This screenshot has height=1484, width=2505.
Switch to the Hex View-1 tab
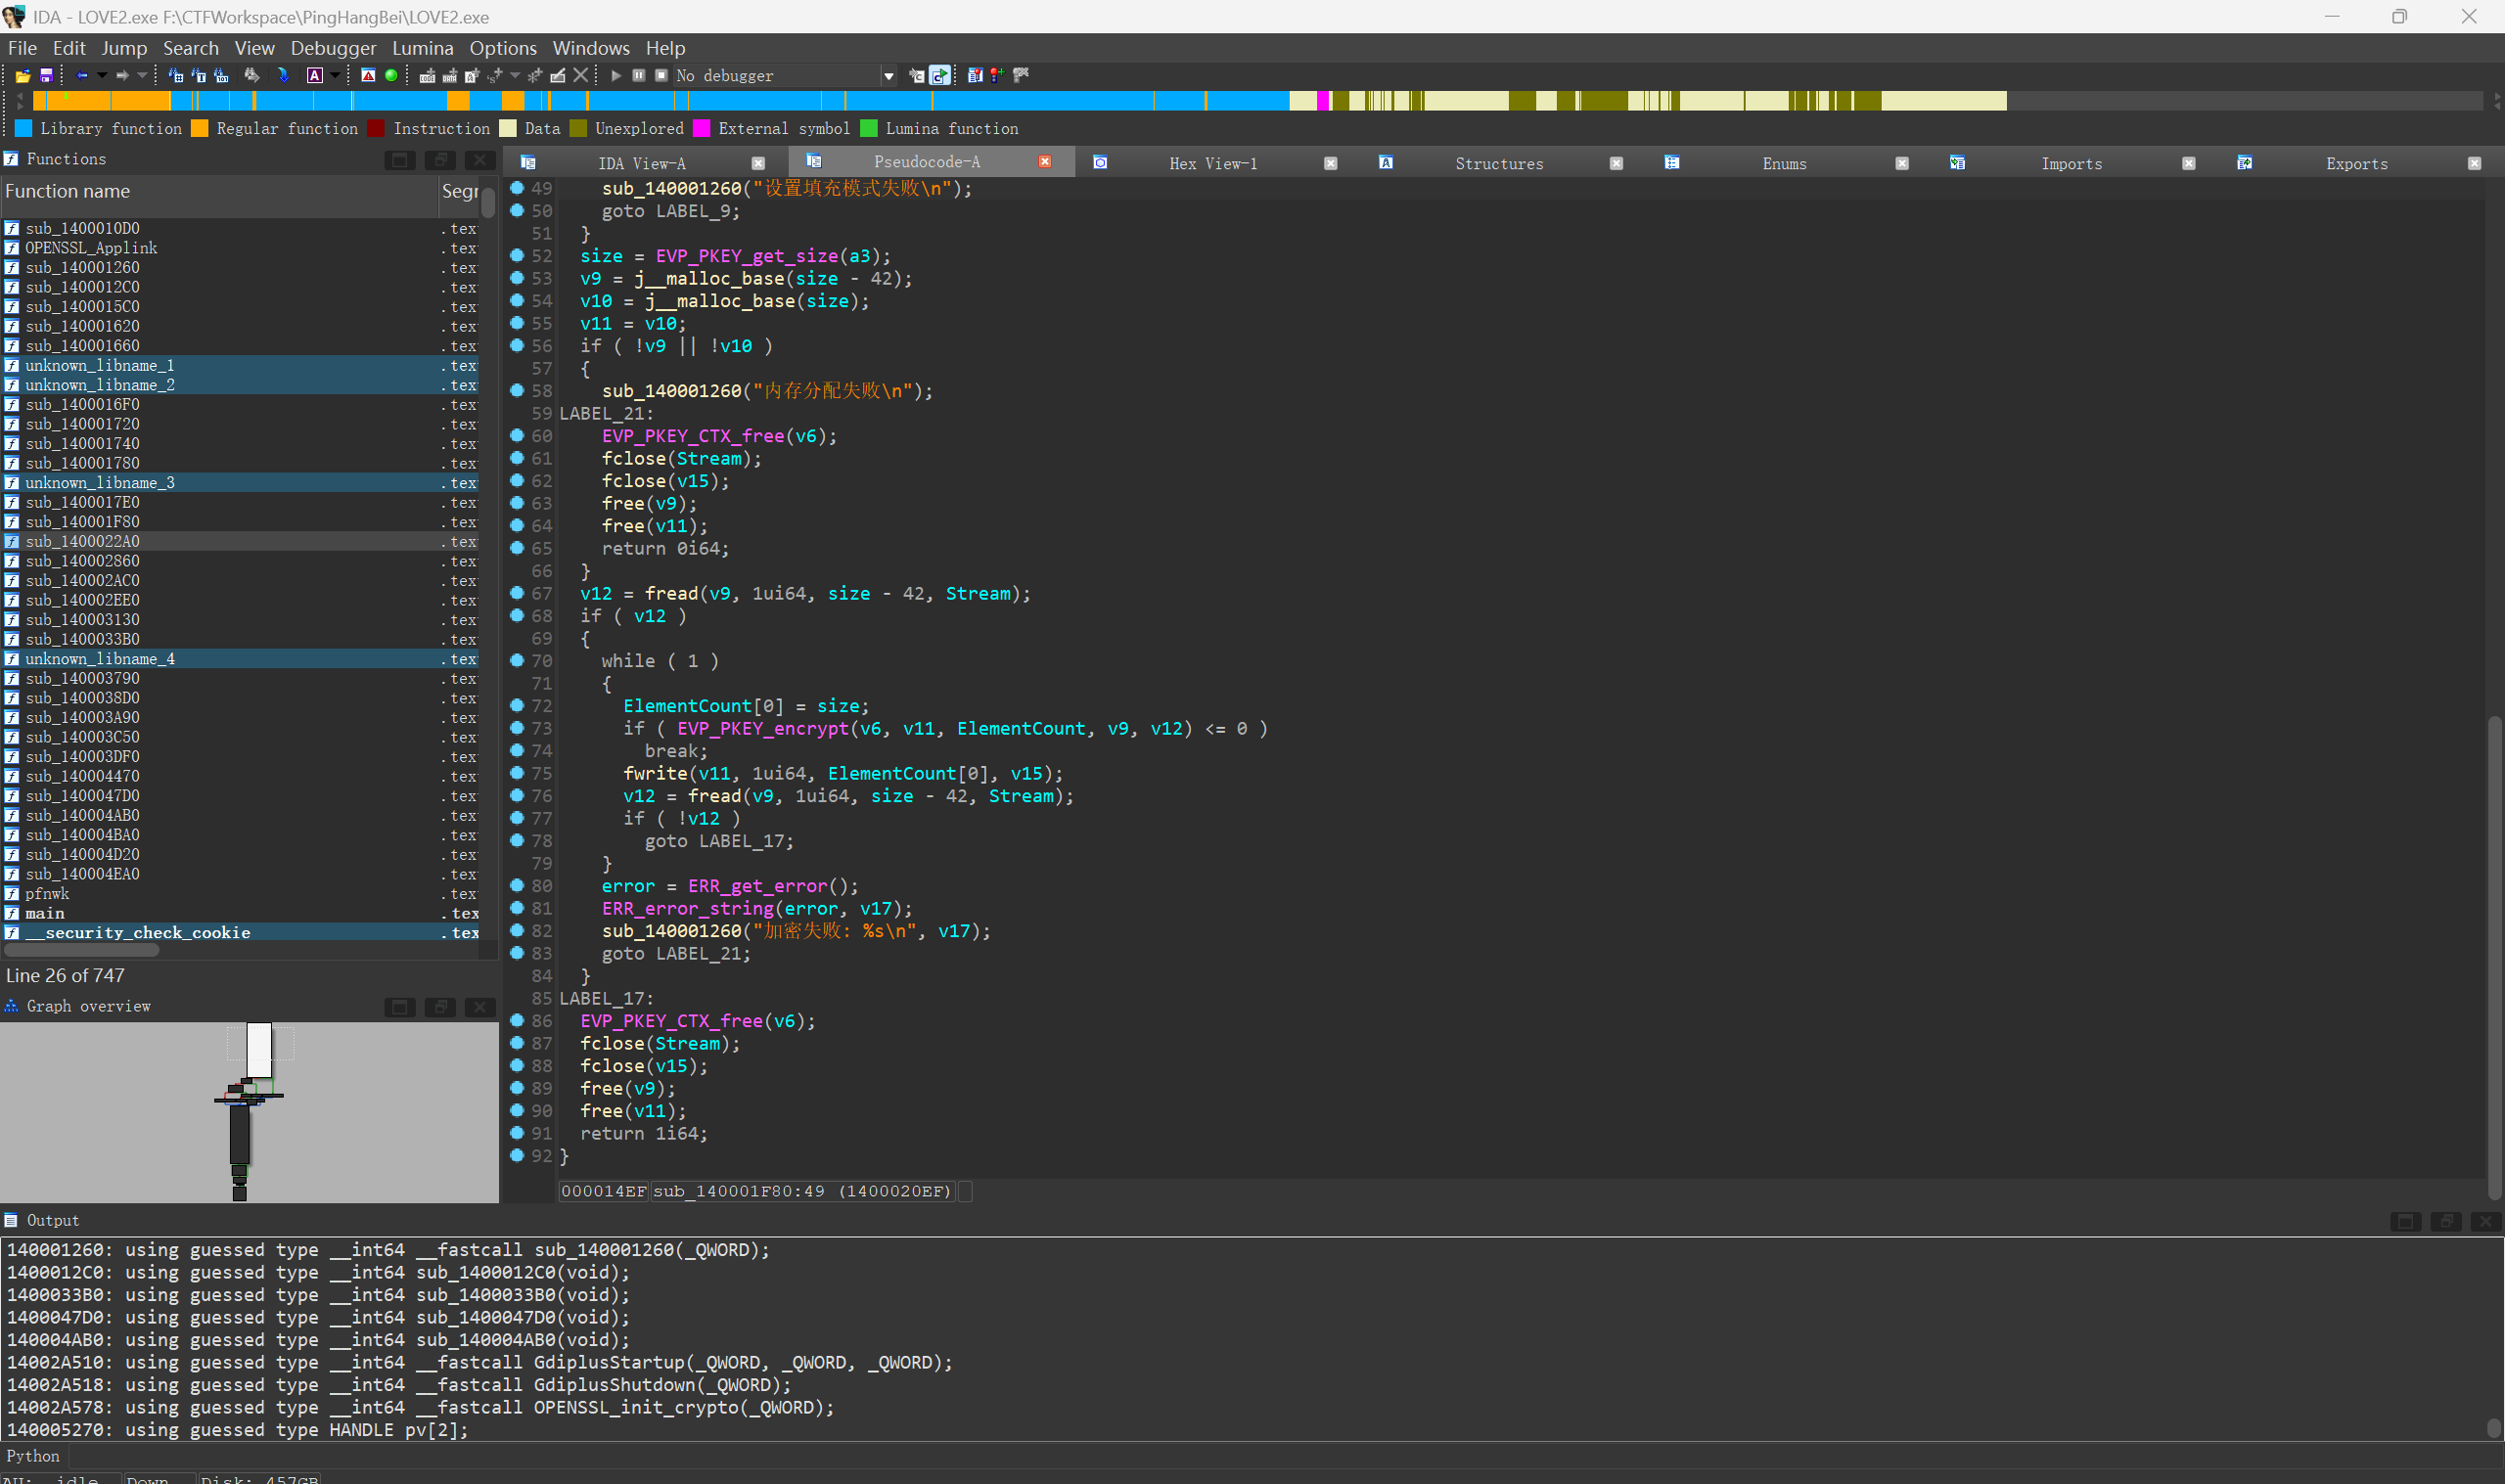tap(1213, 164)
